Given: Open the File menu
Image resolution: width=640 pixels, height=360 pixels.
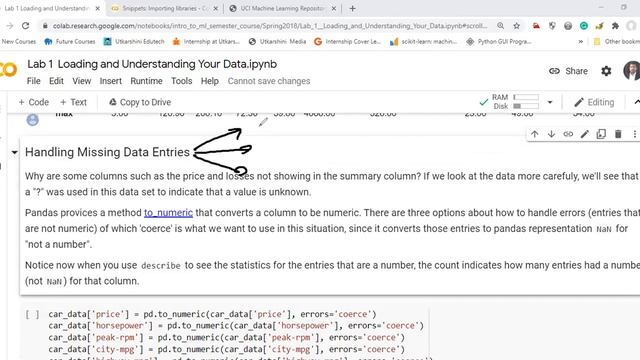Looking at the screenshot, I should click(x=33, y=81).
